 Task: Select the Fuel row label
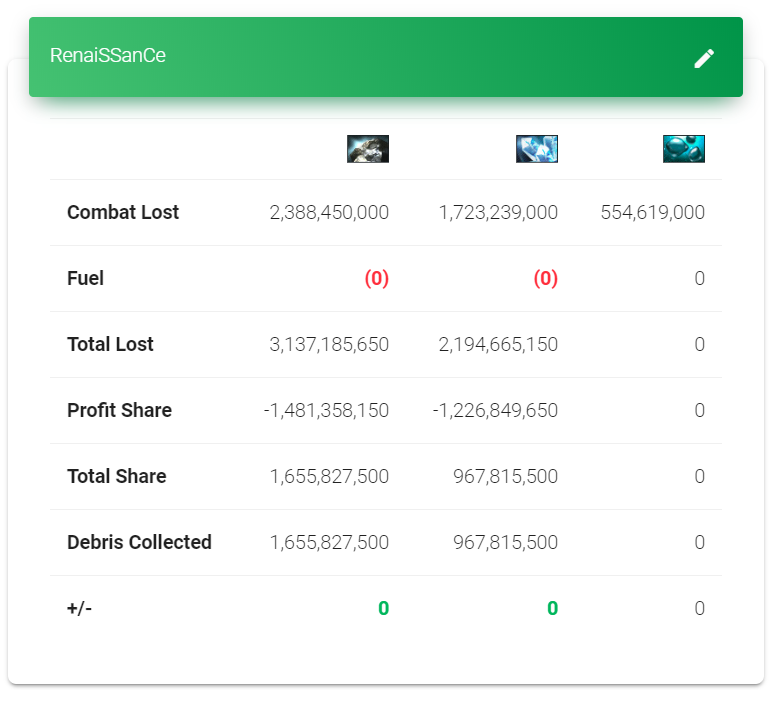click(x=85, y=278)
